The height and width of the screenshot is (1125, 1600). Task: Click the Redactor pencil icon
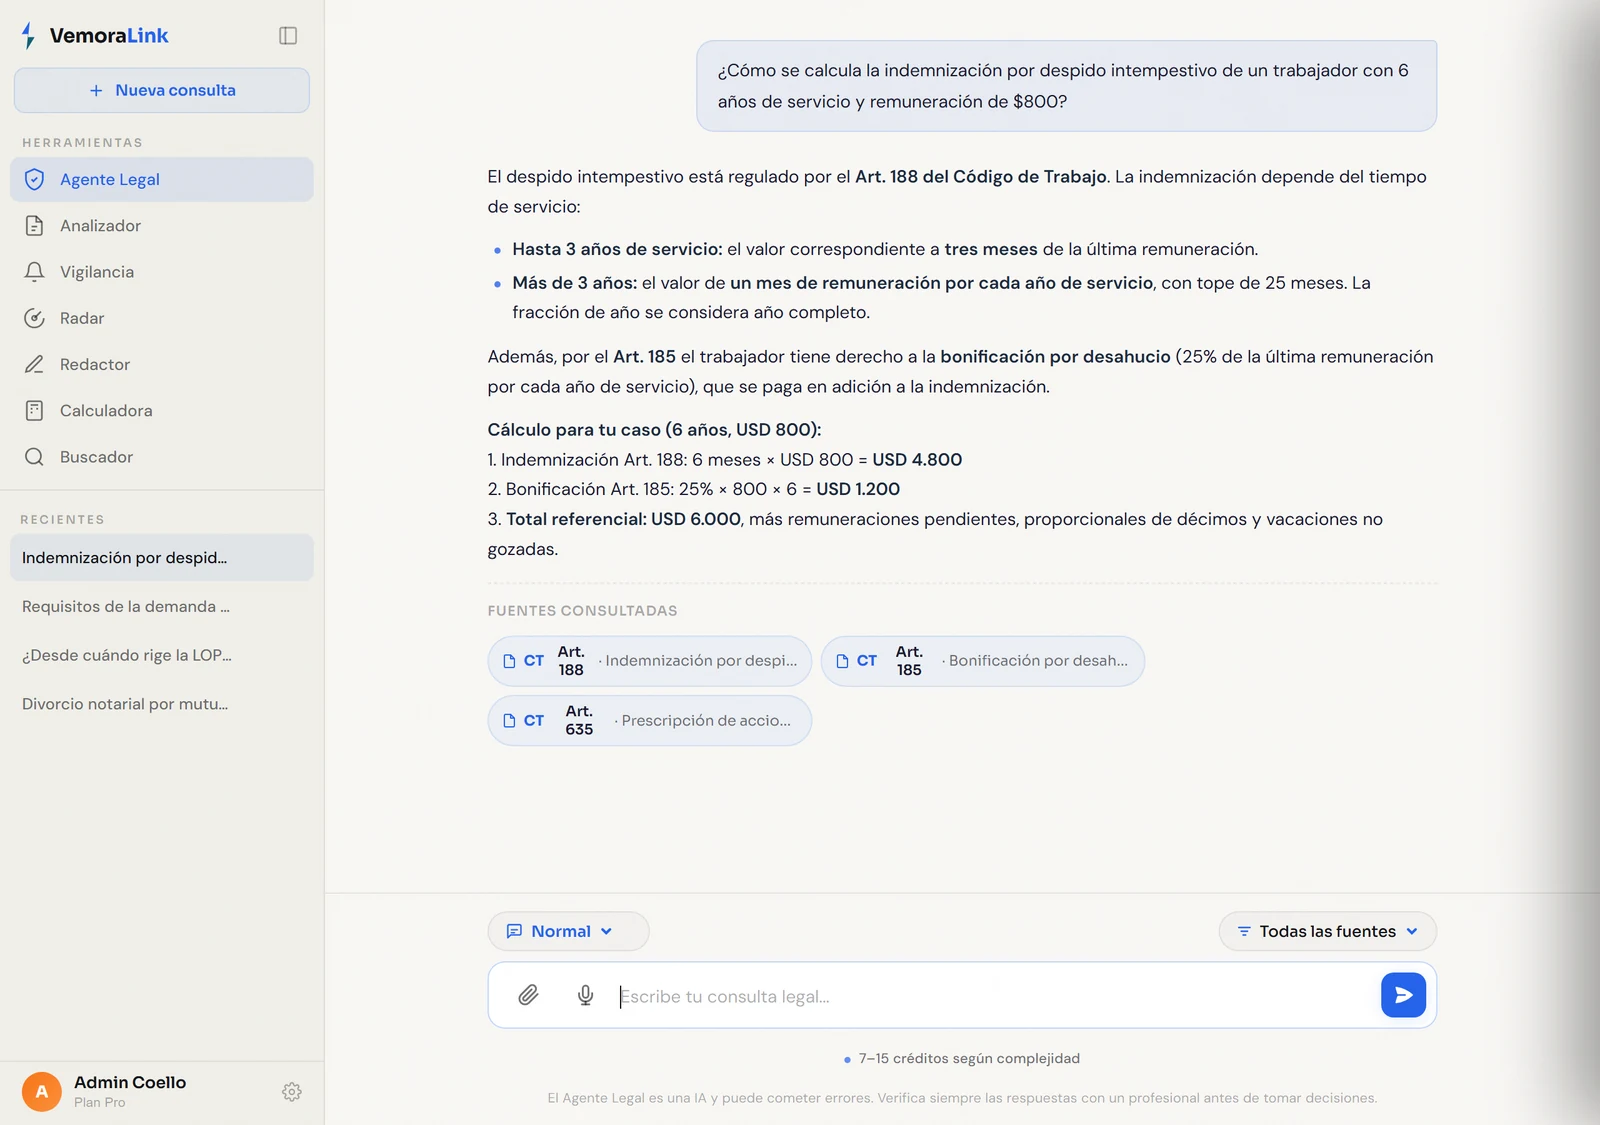(x=34, y=364)
